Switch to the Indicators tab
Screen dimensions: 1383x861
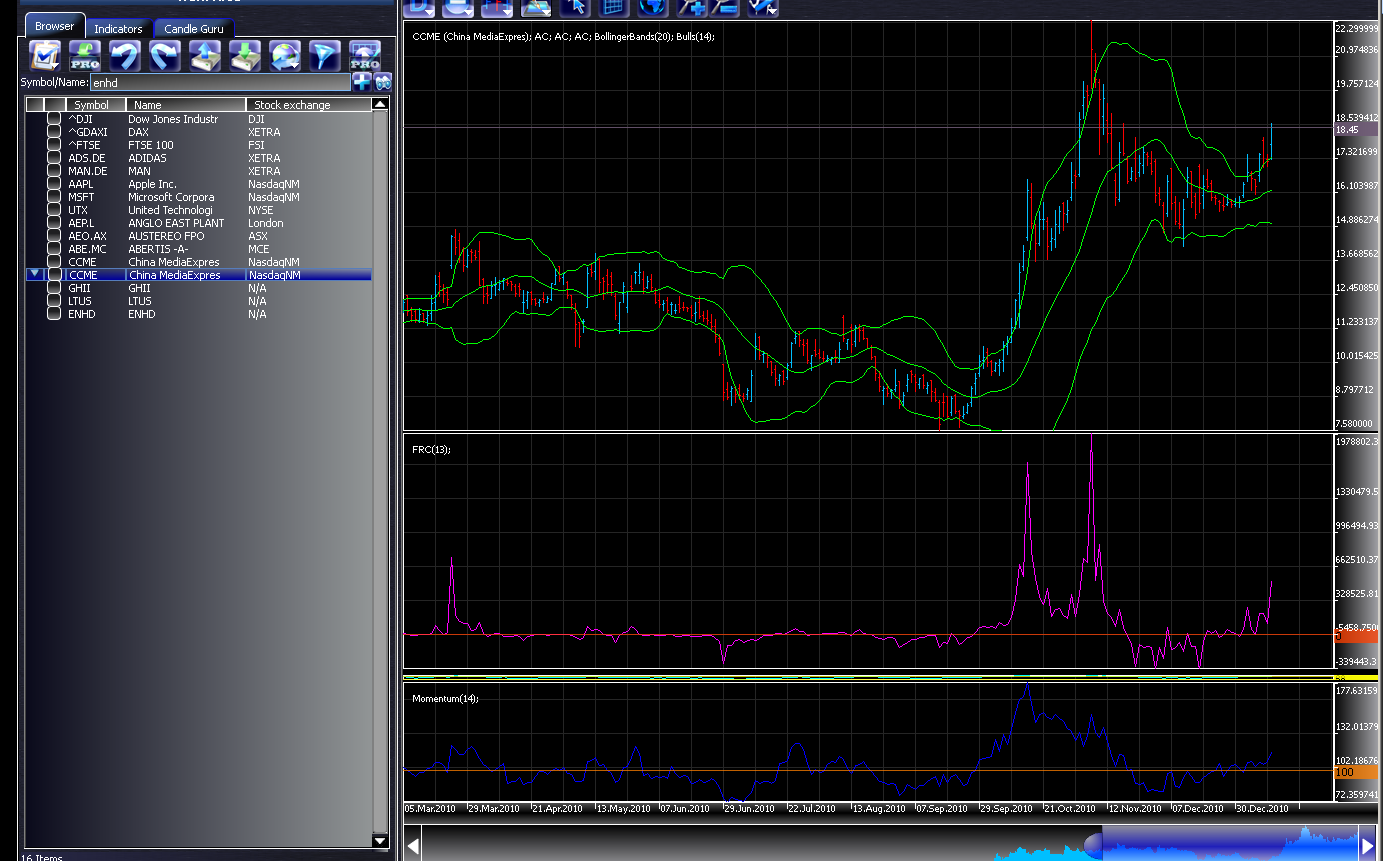118,29
